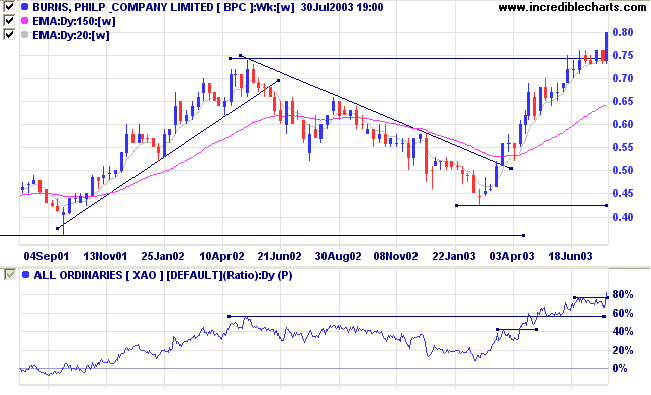Select the EMA:Dy:20:[w] legend label

[x=71, y=35]
